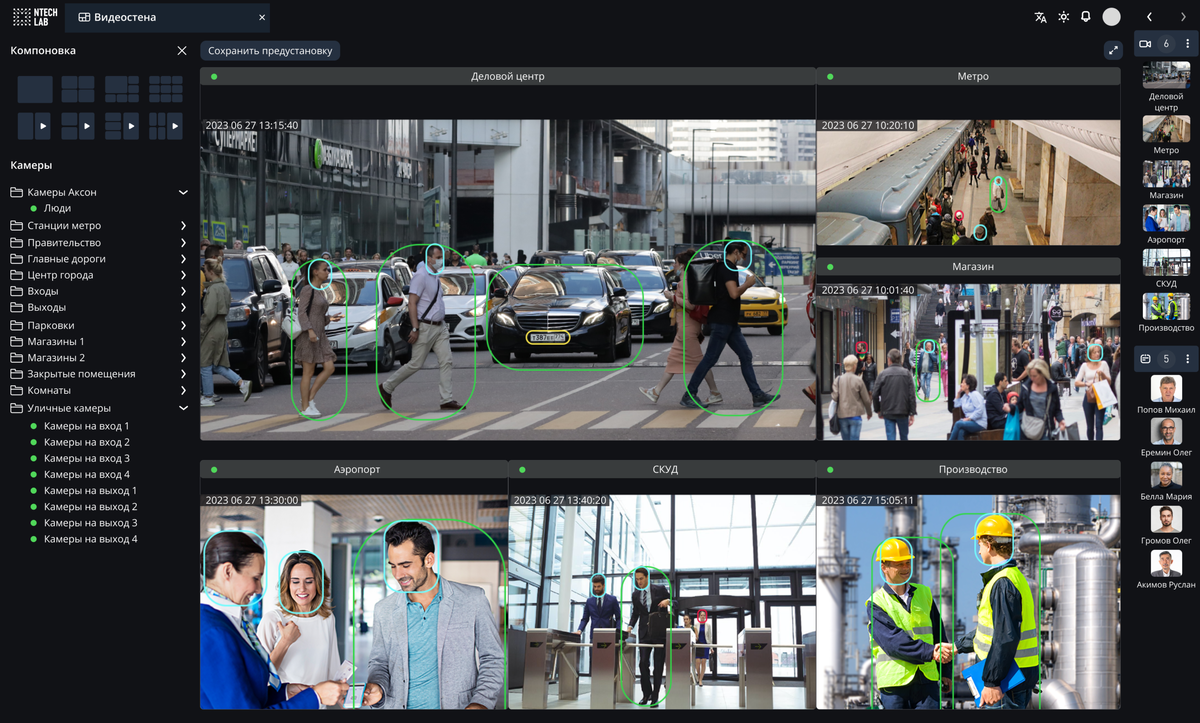Click the Магазин video tile title bar
Image resolution: width=1200 pixels, height=723 pixels.
click(969, 267)
